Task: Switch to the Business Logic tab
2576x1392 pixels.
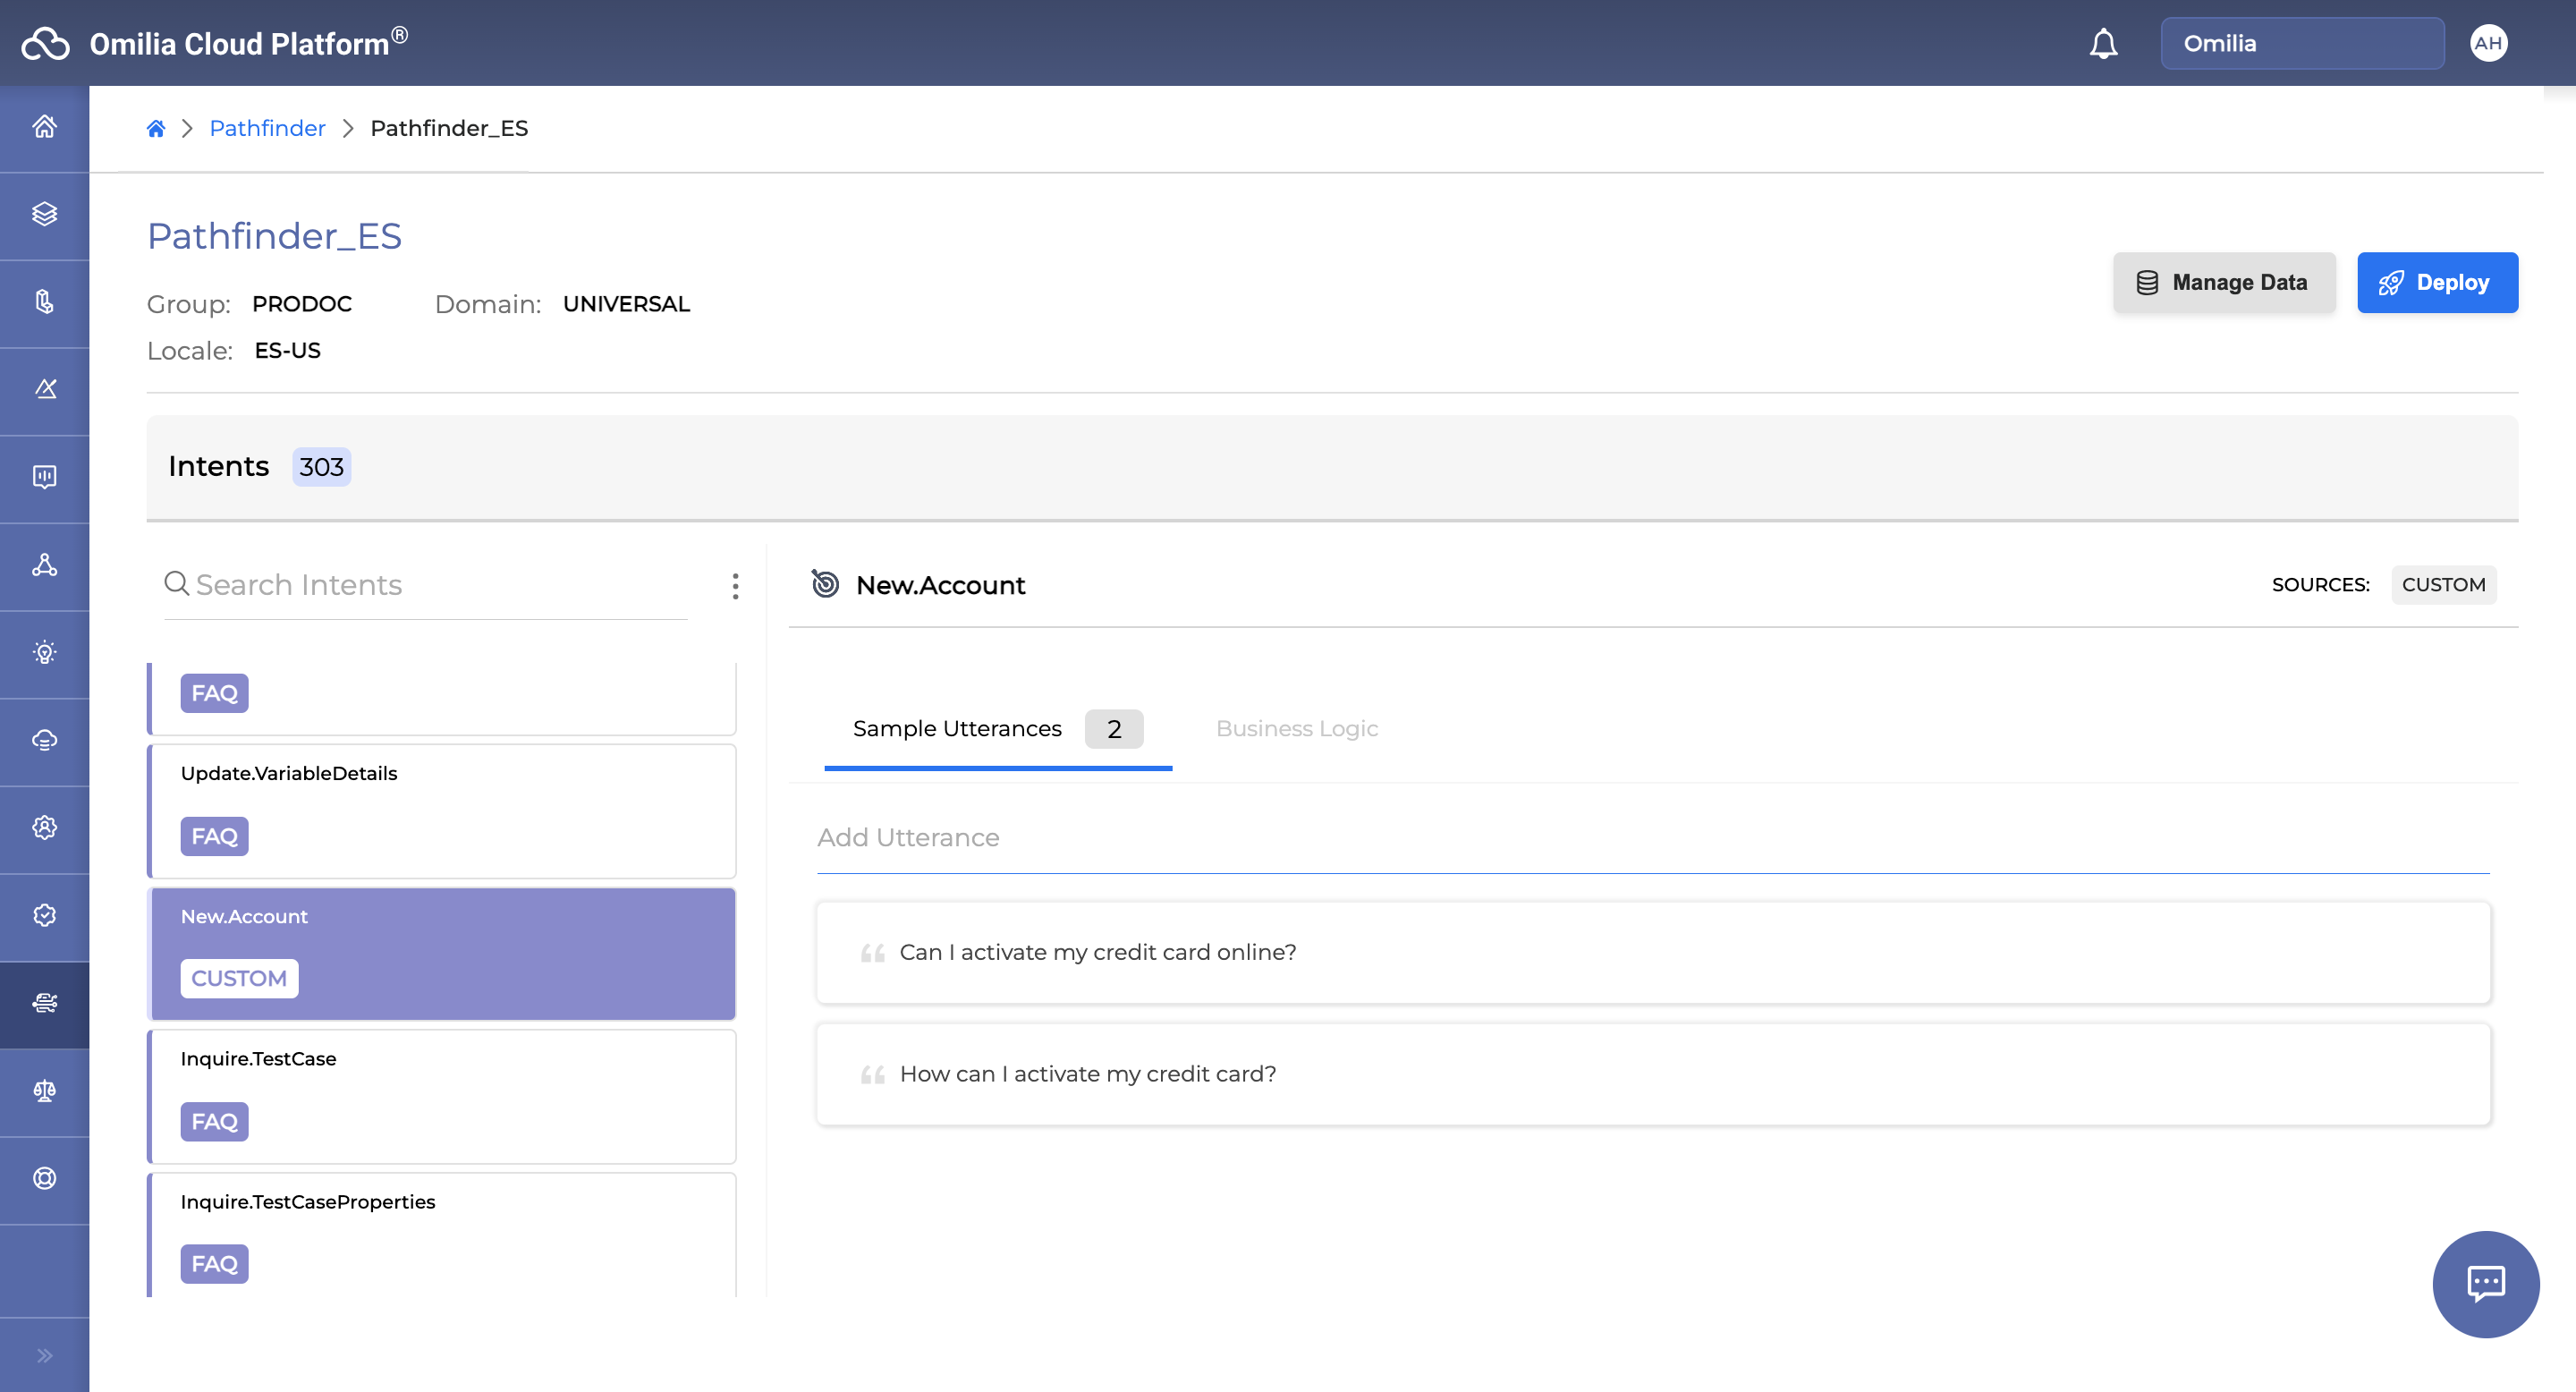Action: click(1296, 728)
